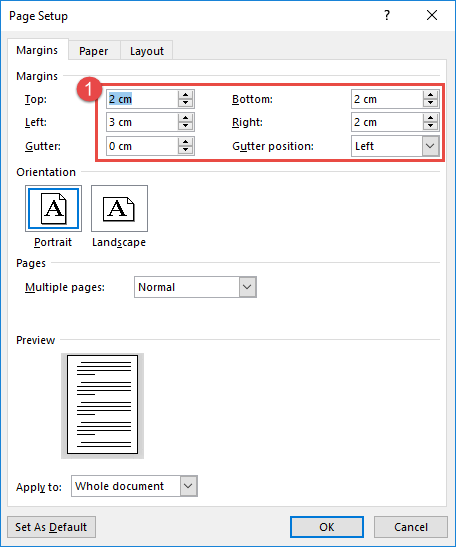This screenshot has height=547, width=456.
Task: Increase the Gutter value
Action: tap(185, 142)
